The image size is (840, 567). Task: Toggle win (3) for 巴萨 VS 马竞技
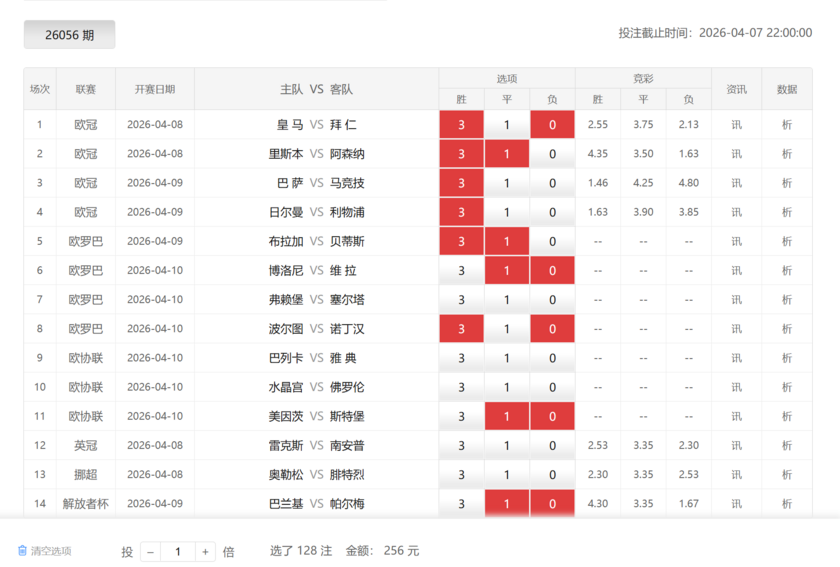(x=461, y=183)
